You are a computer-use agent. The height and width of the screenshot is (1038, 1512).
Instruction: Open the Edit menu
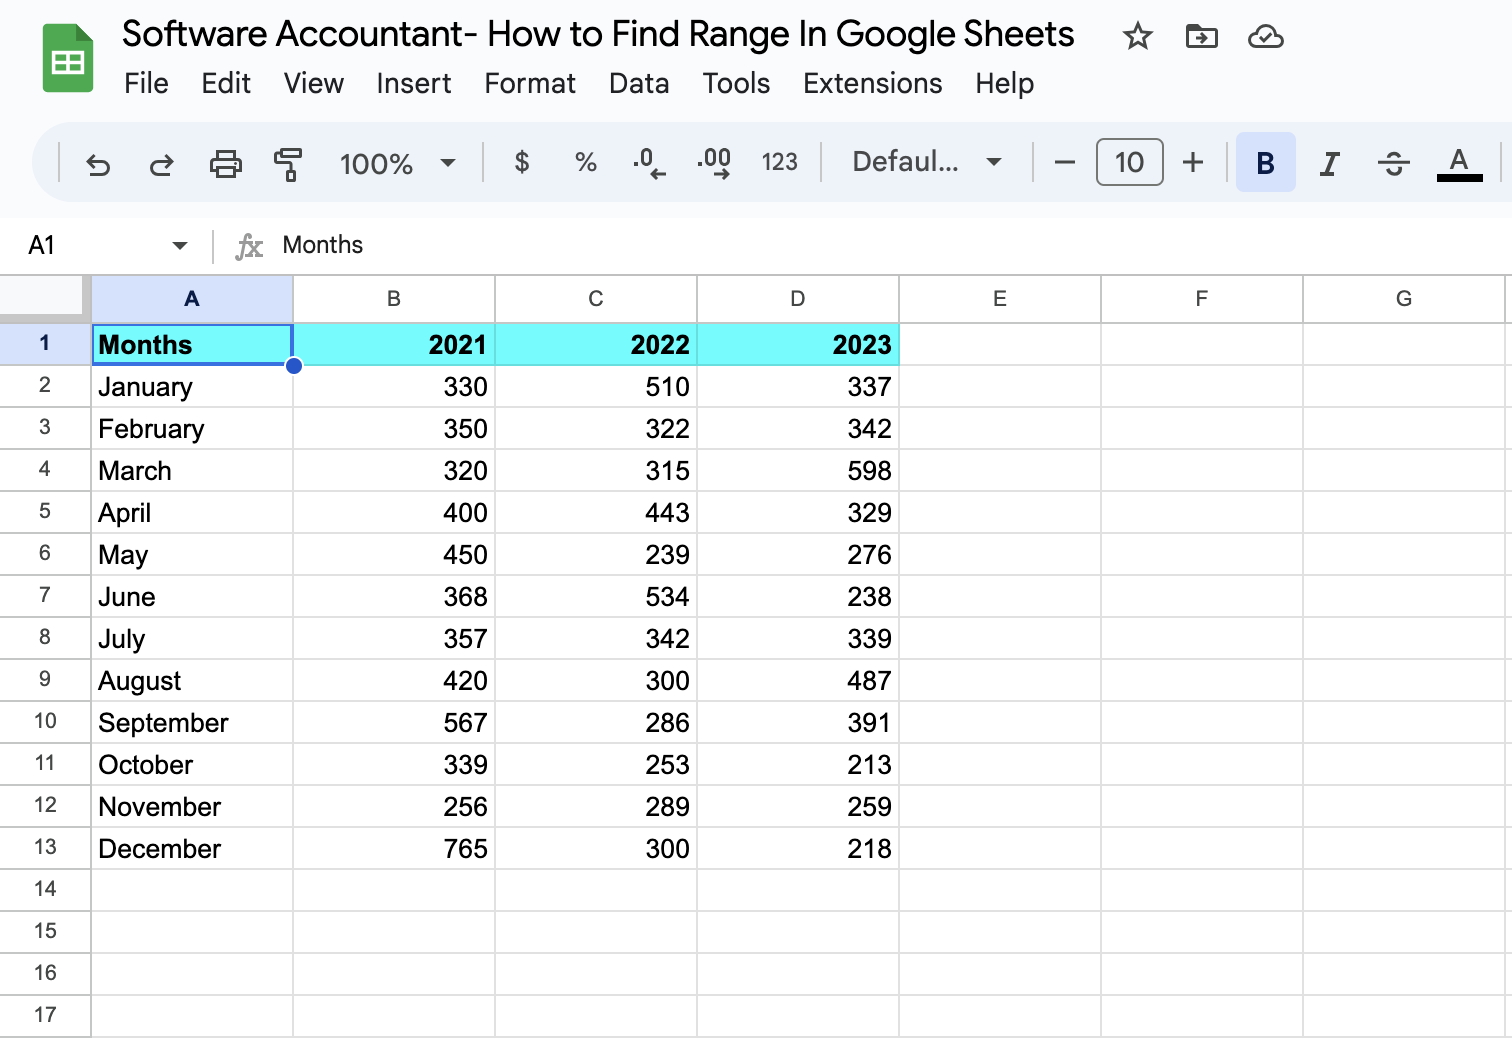(226, 83)
